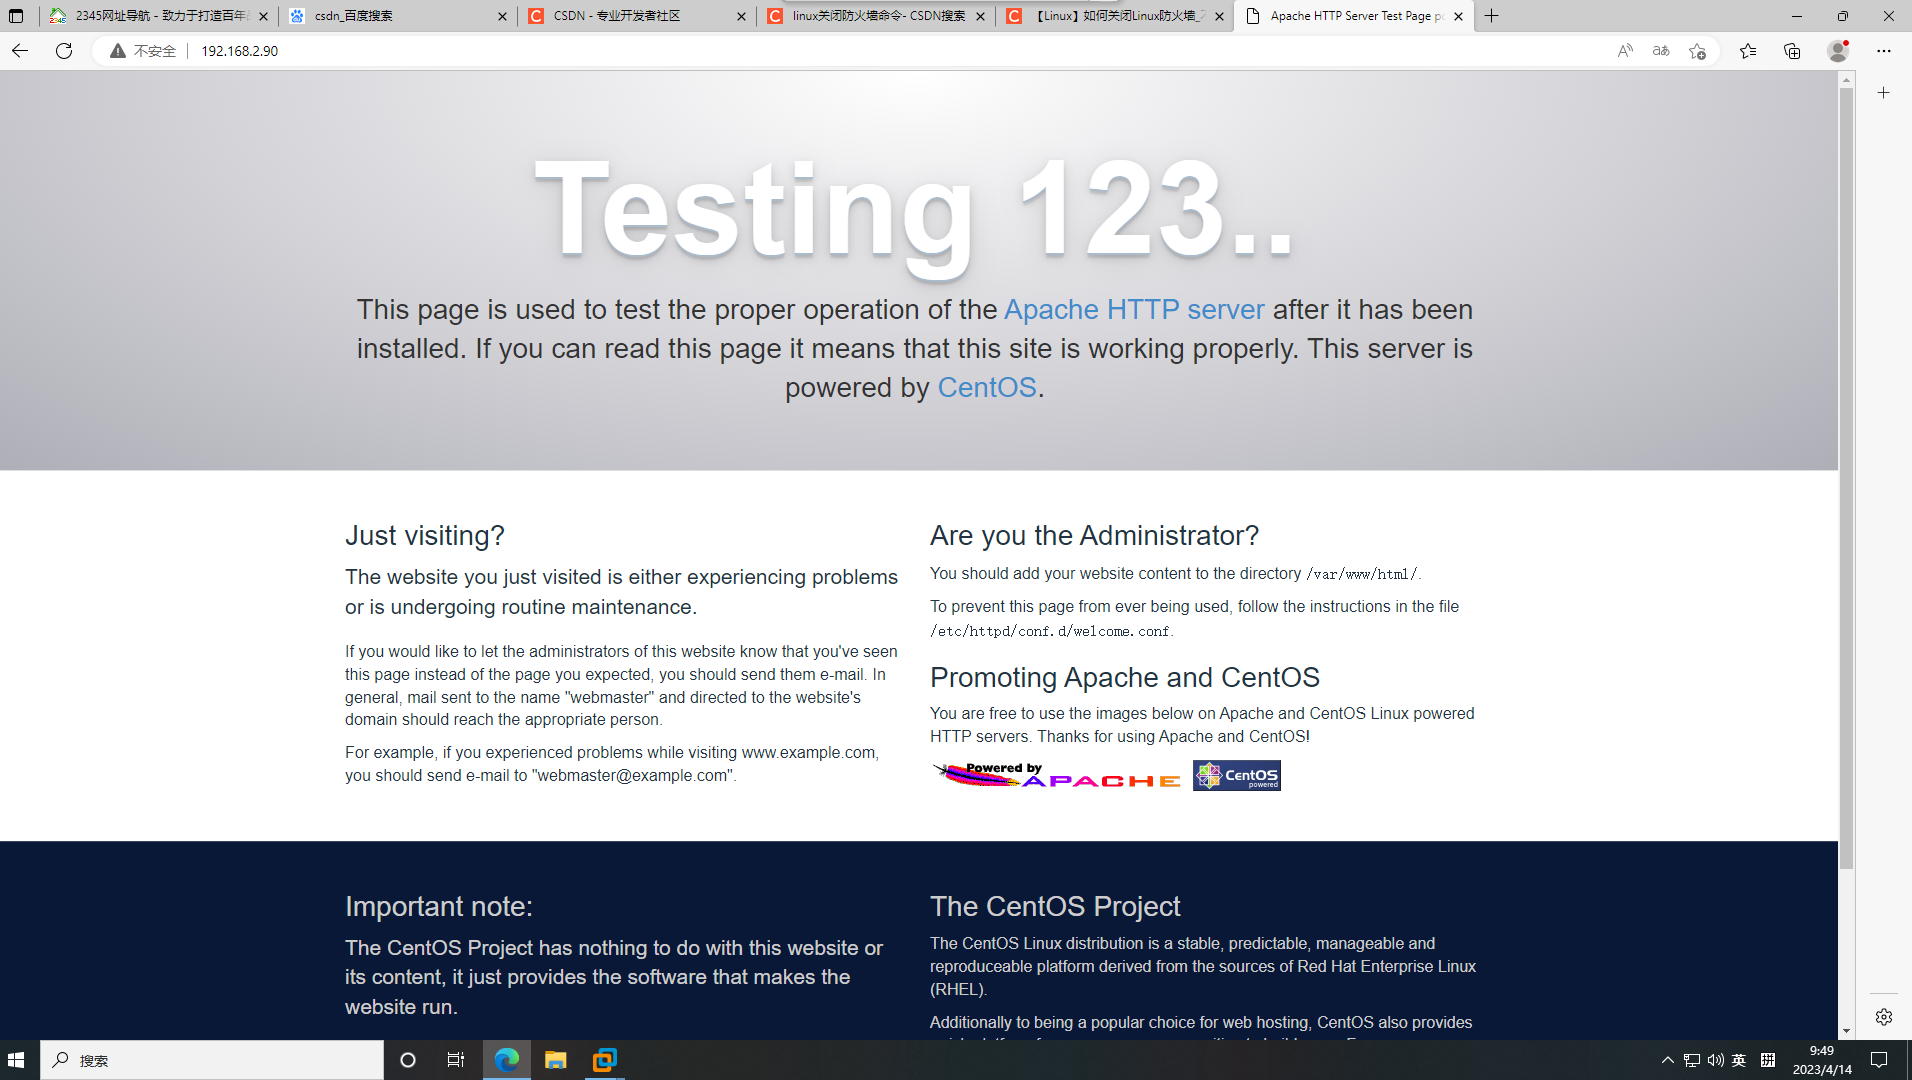Click the page vertical scrollbar thumb
This screenshot has height=1080, width=1912.
(x=1846, y=478)
